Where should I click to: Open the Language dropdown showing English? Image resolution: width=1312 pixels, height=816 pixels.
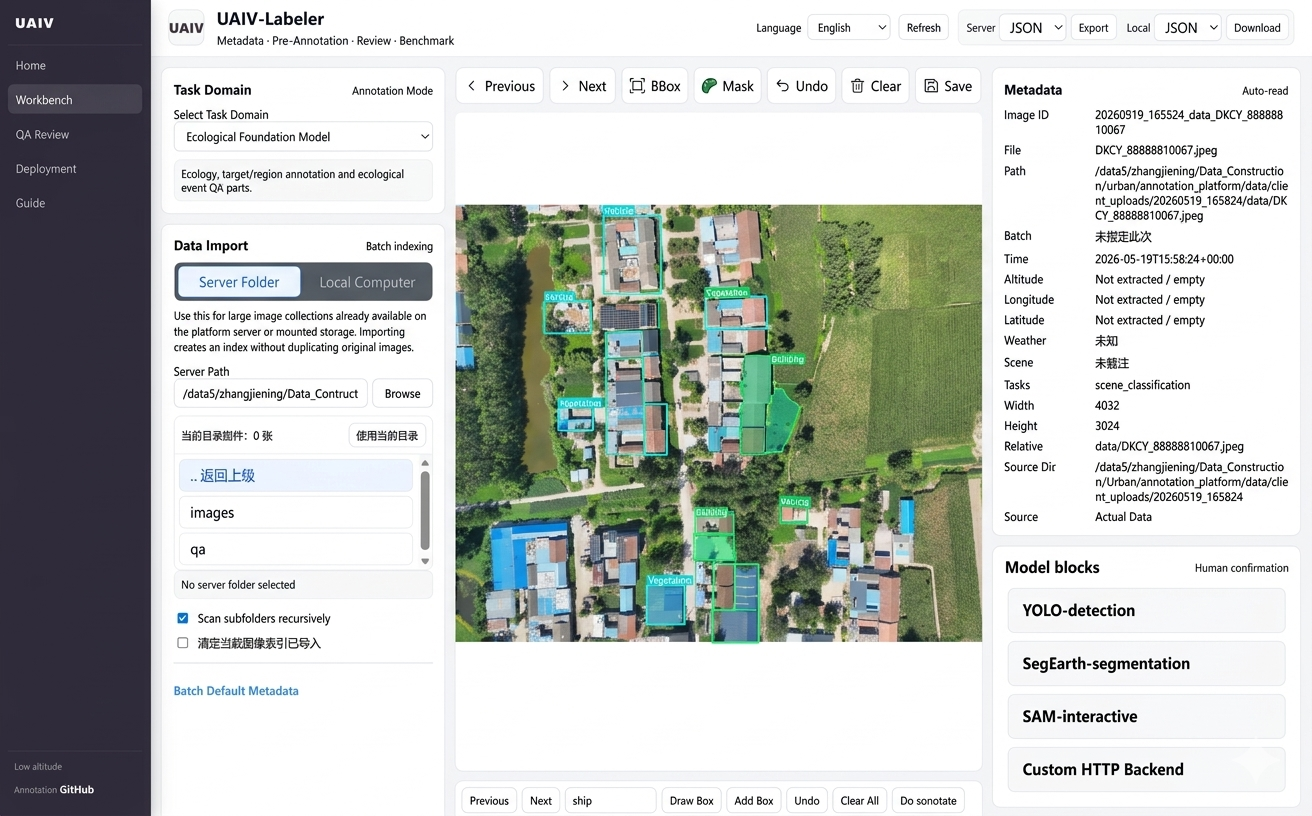click(x=849, y=28)
